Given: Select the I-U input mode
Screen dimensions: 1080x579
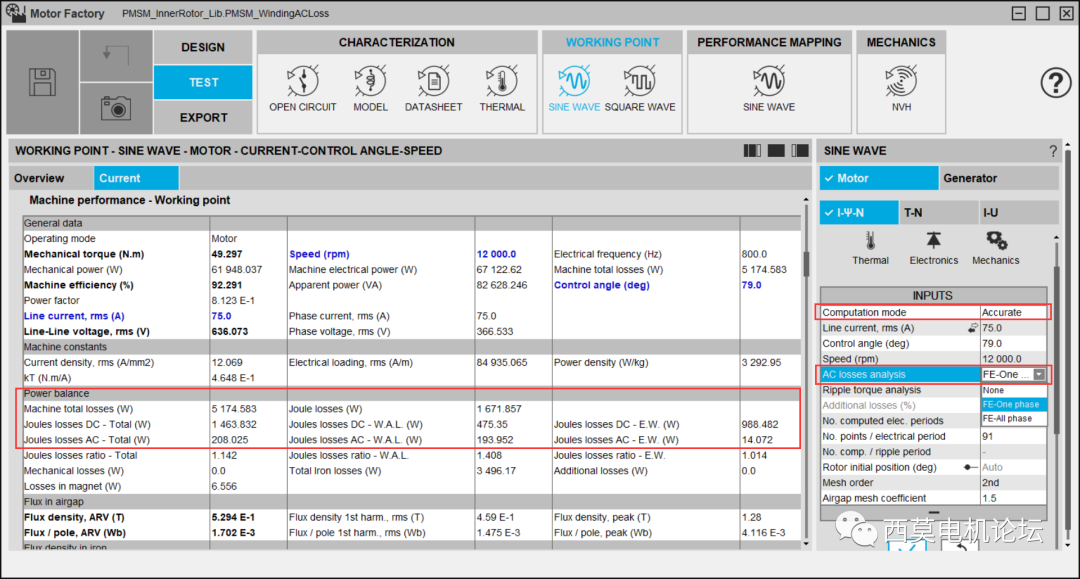Looking at the screenshot, I should (x=990, y=212).
